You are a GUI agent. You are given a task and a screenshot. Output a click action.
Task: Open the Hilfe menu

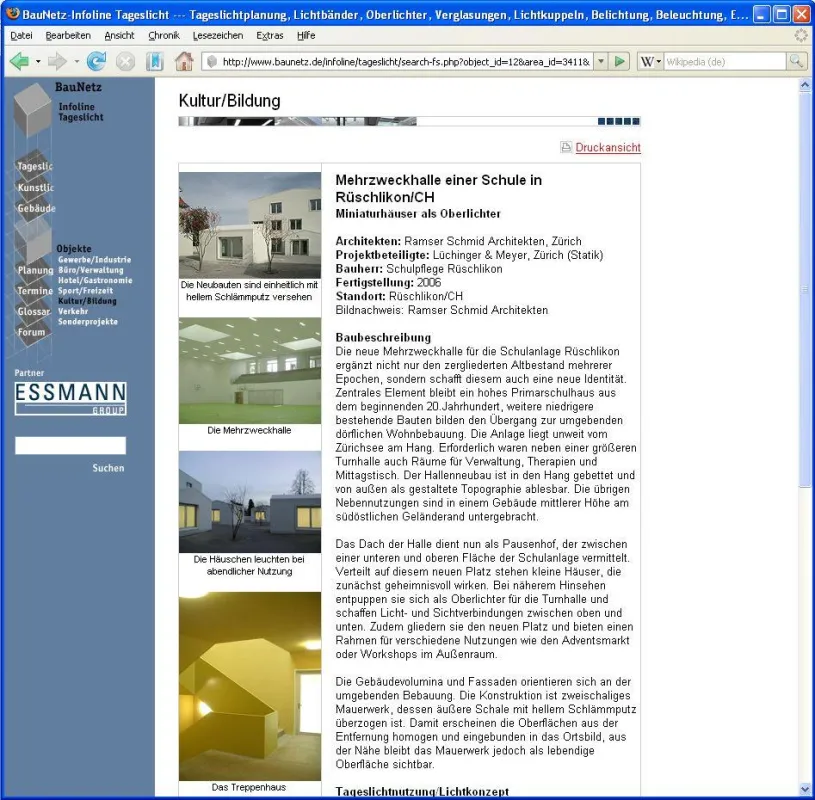click(306, 35)
